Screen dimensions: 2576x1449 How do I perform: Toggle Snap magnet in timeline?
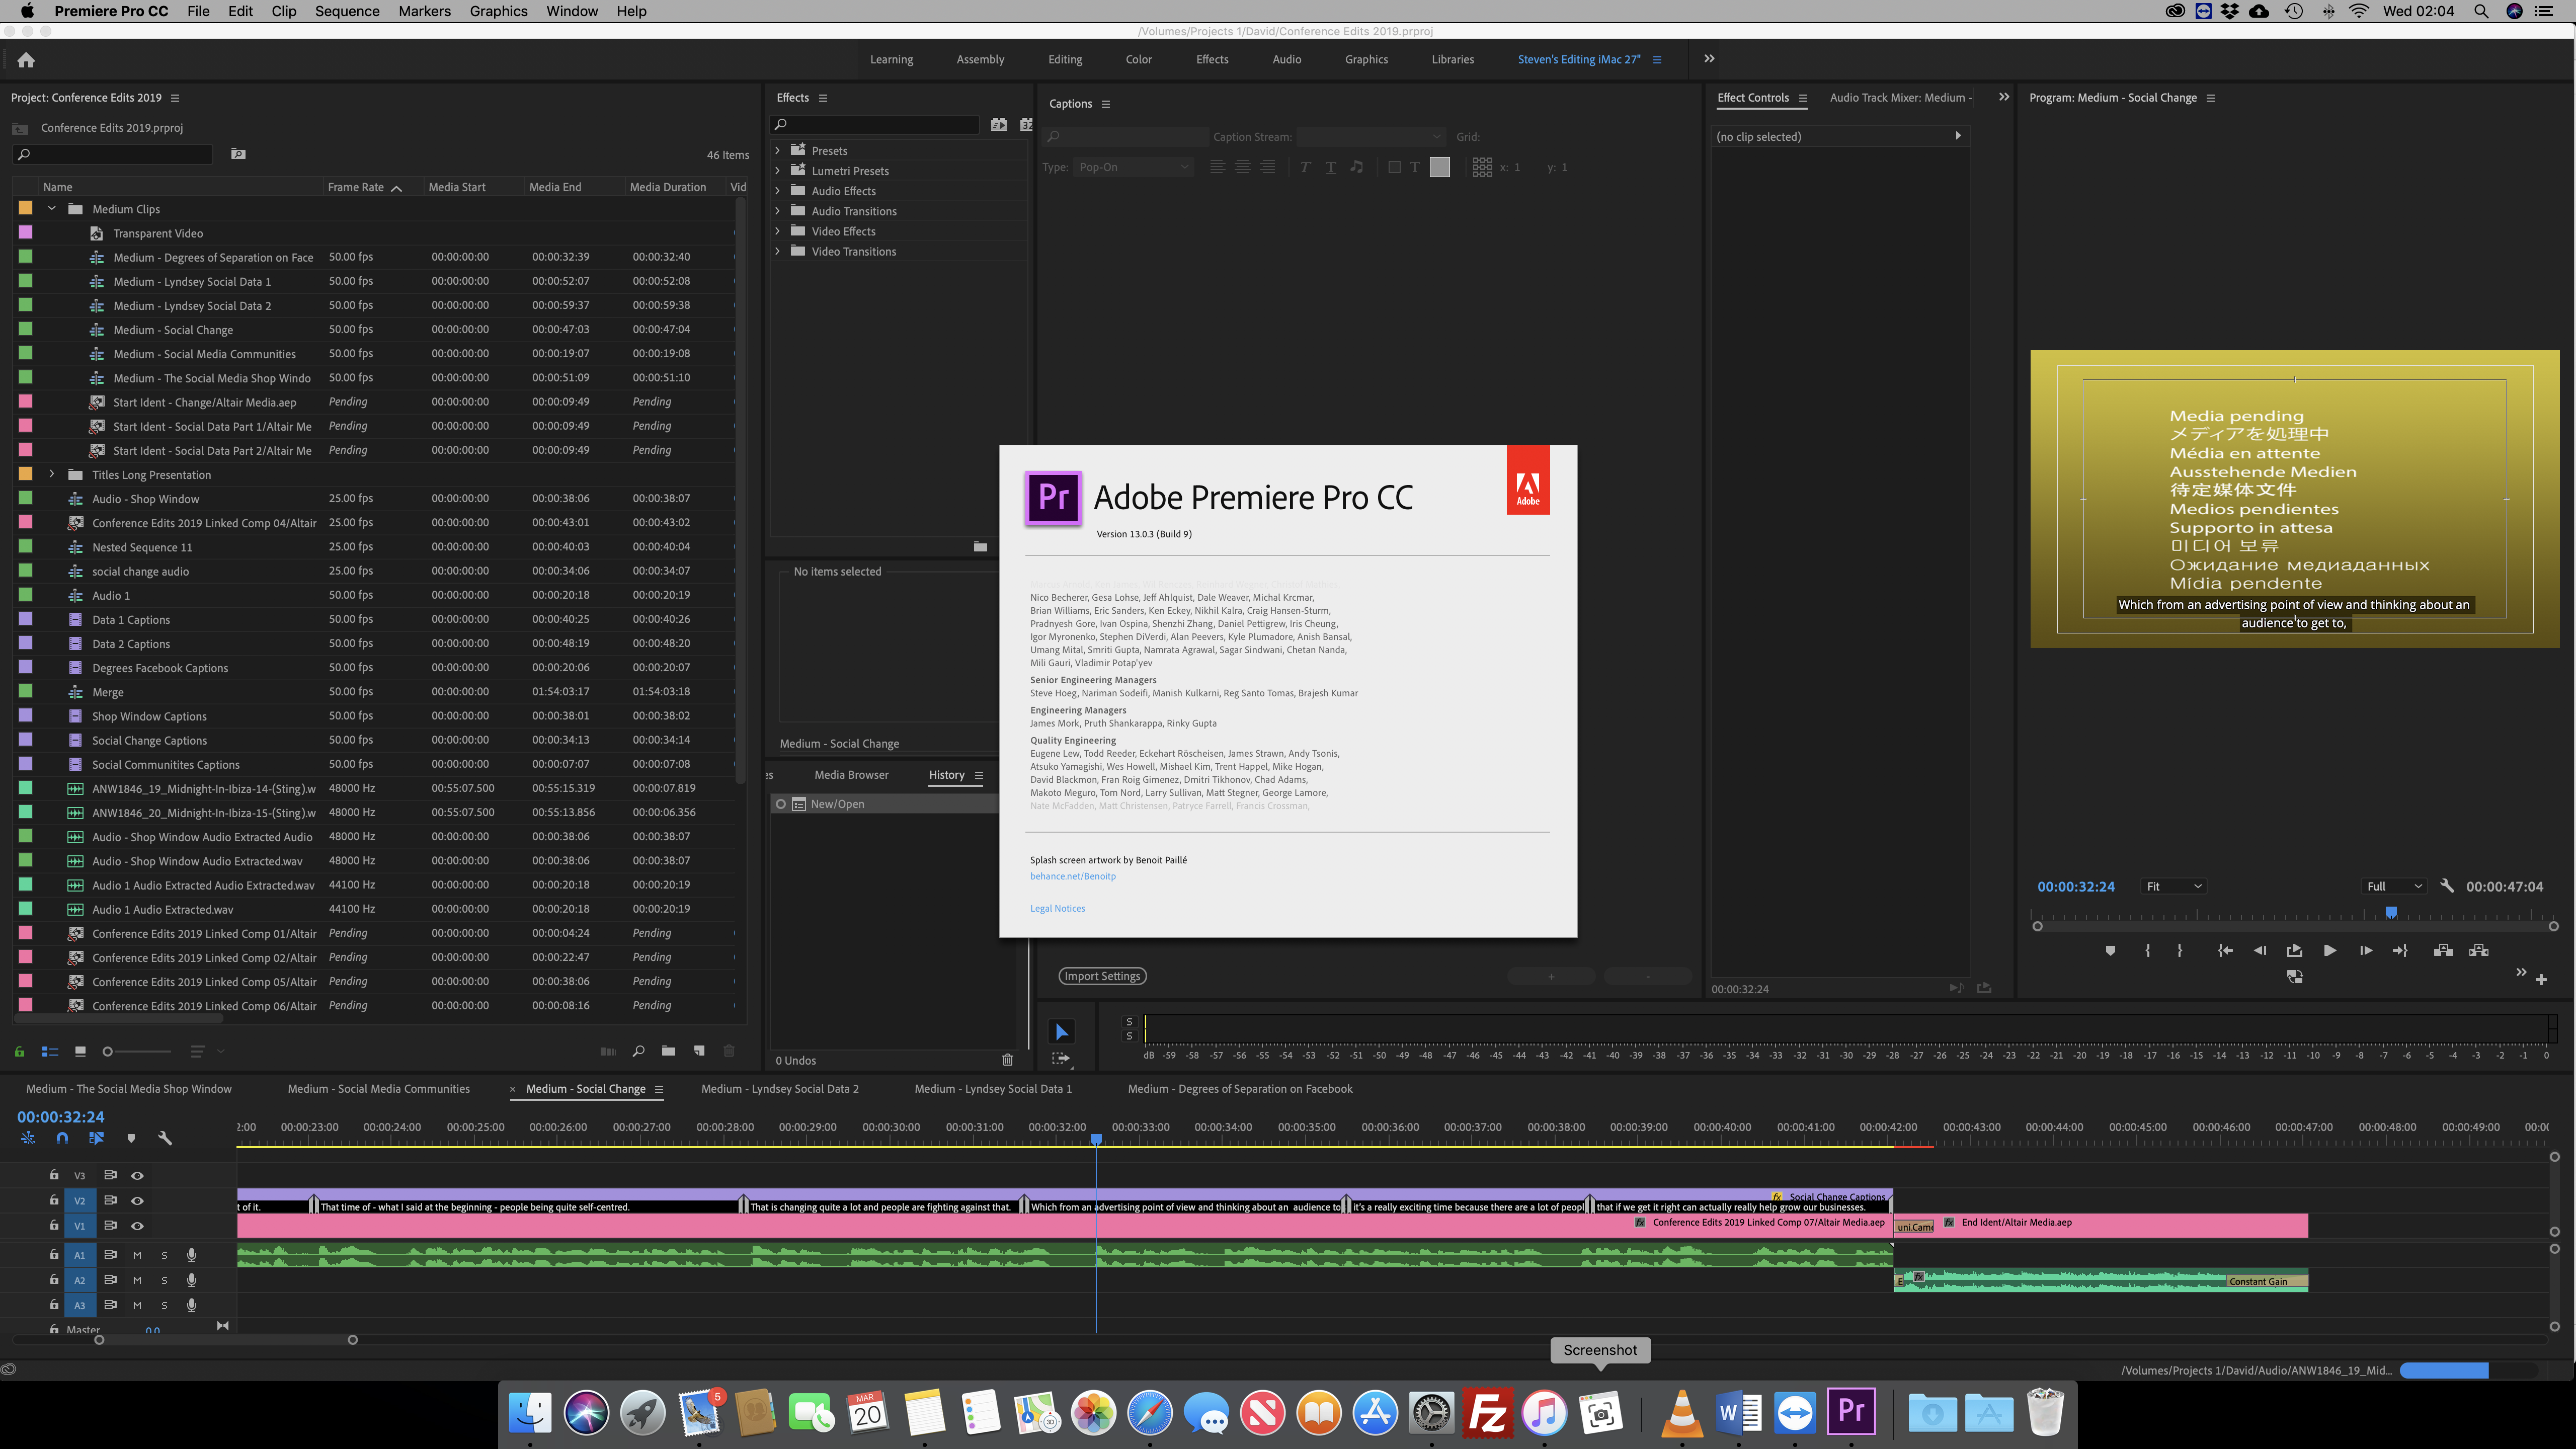(62, 1138)
